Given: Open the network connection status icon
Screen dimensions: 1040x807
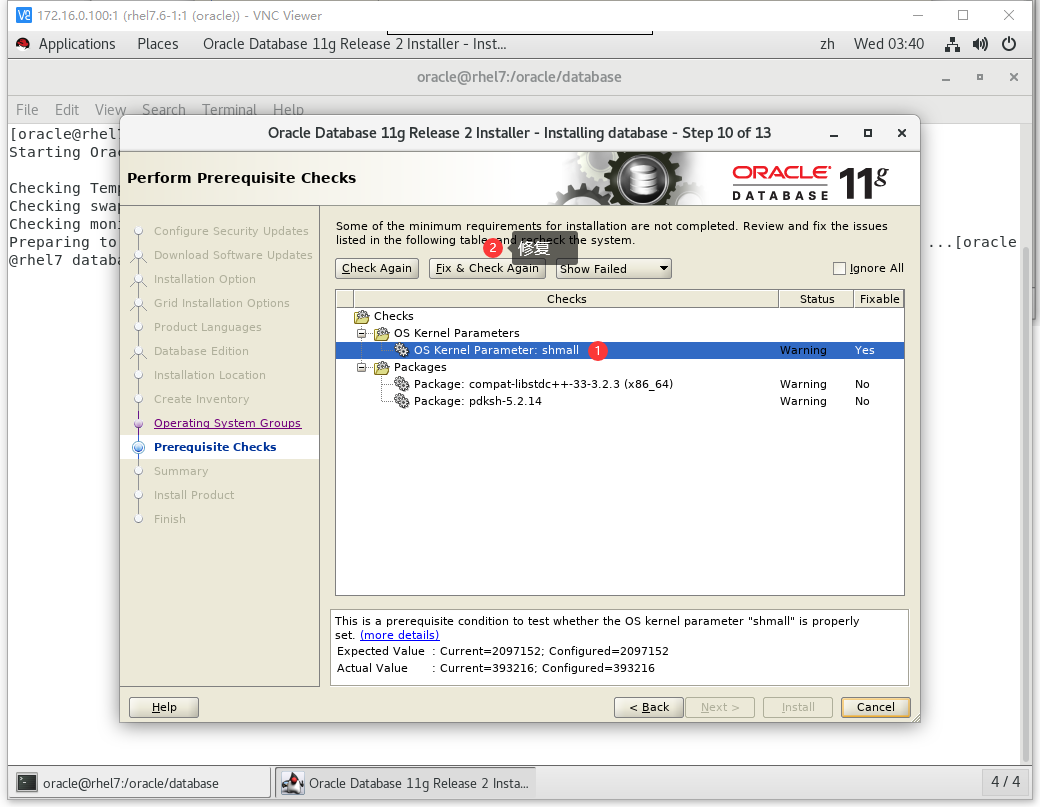Looking at the screenshot, I should (952, 44).
